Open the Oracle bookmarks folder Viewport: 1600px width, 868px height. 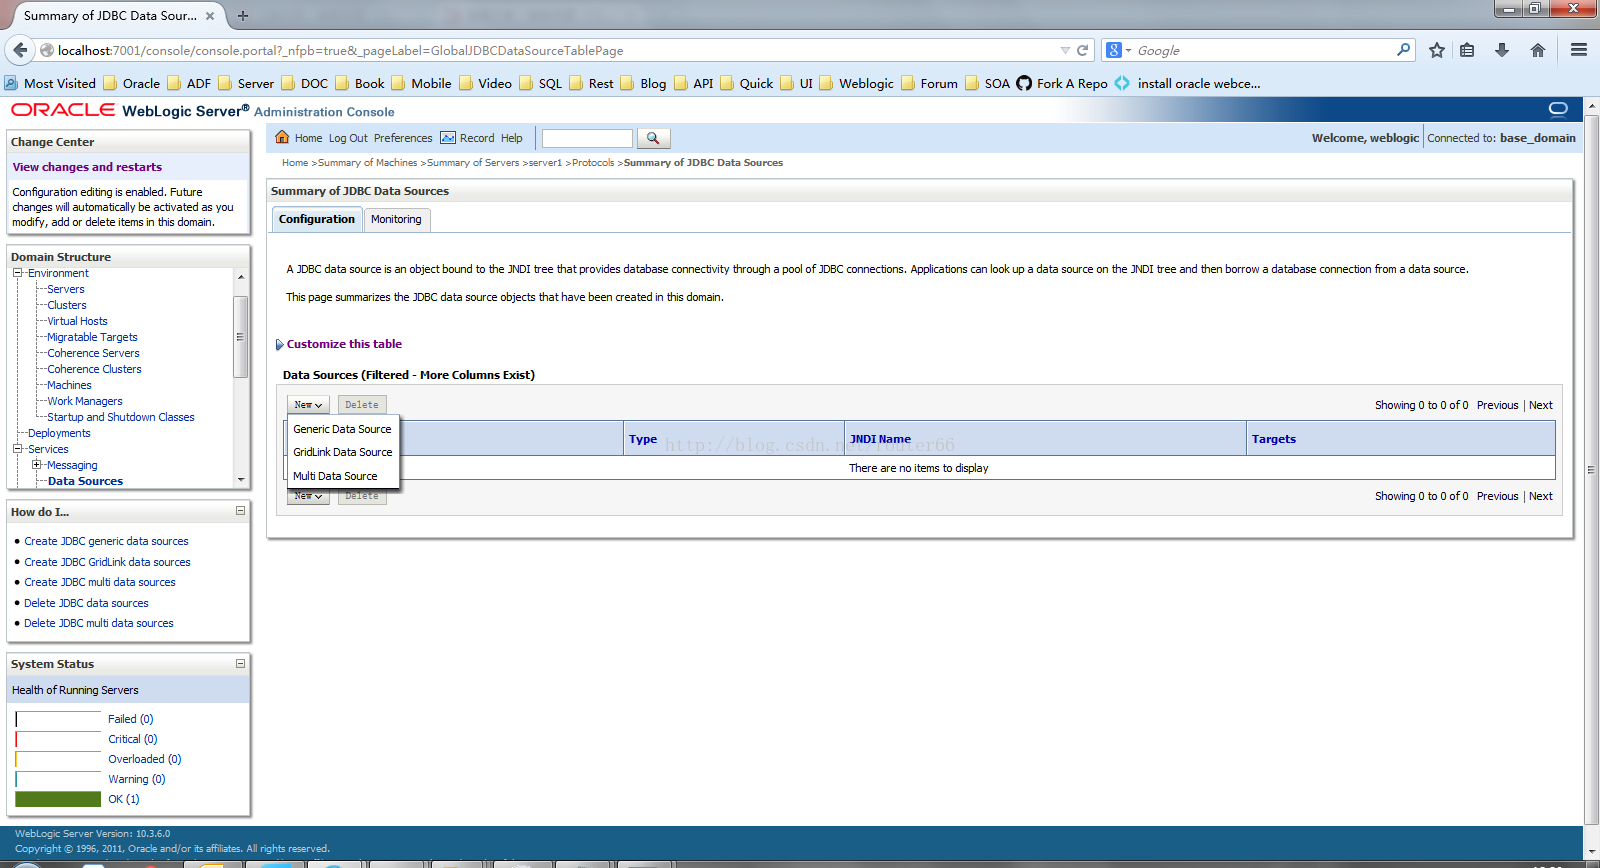[131, 84]
